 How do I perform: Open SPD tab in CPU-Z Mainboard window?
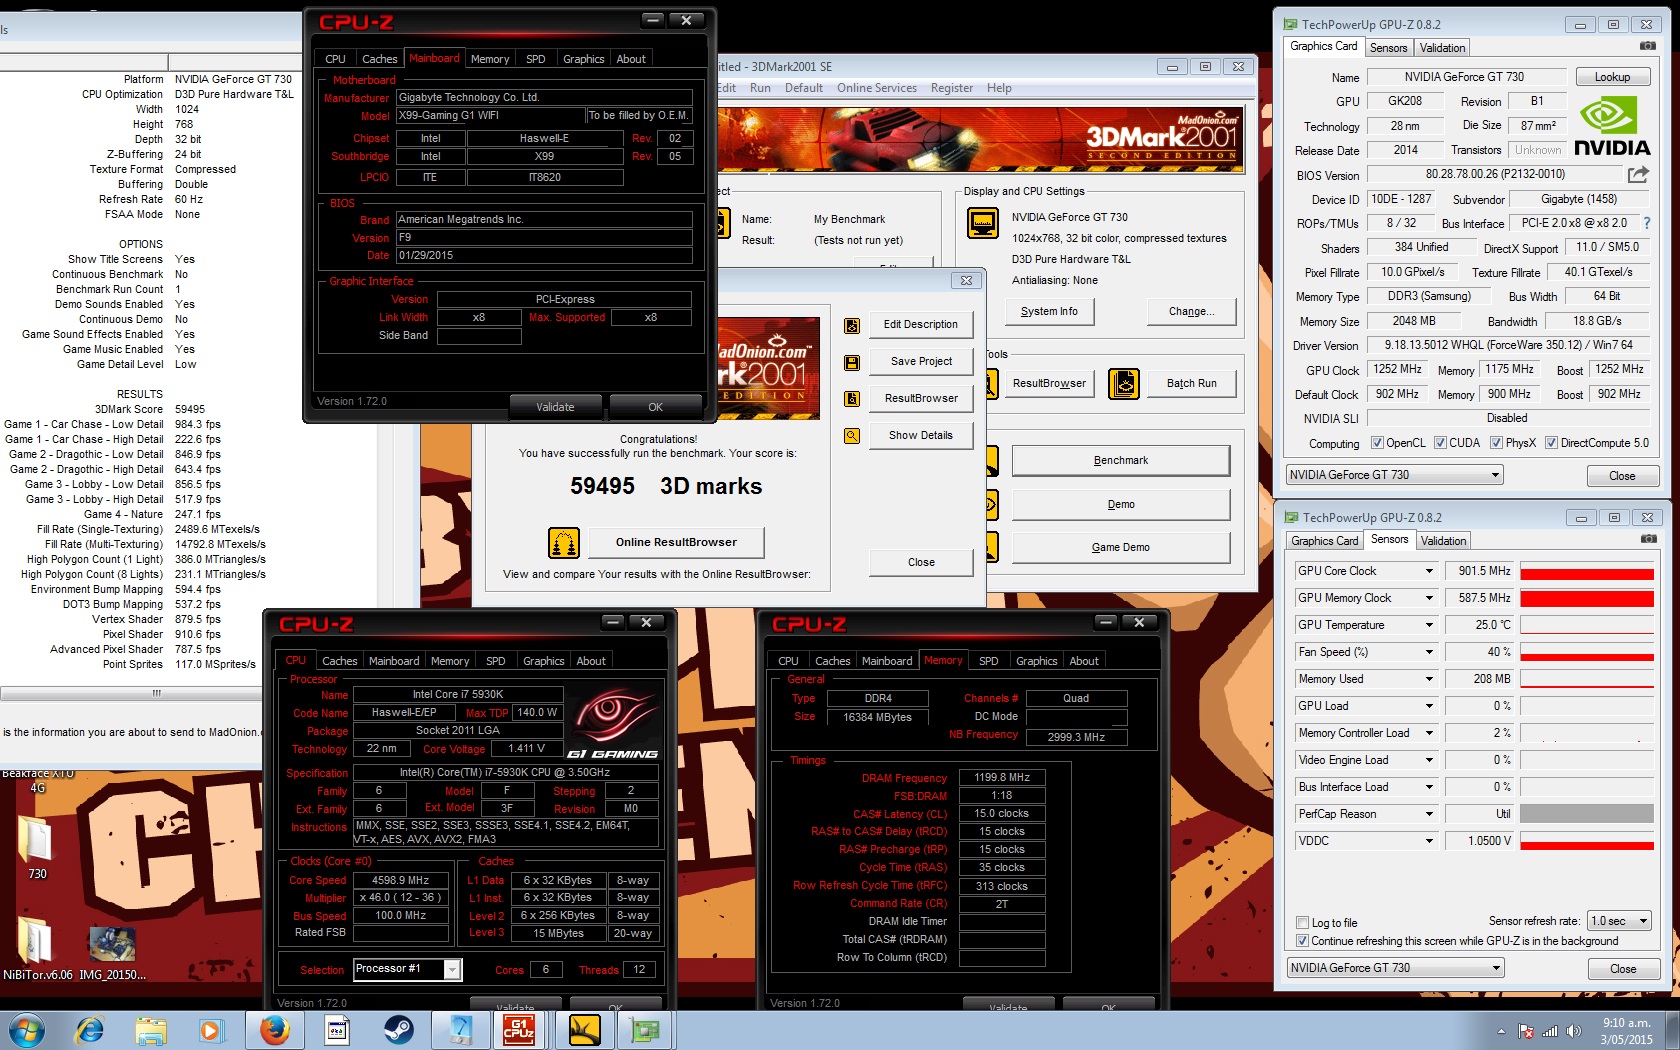(536, 59)
